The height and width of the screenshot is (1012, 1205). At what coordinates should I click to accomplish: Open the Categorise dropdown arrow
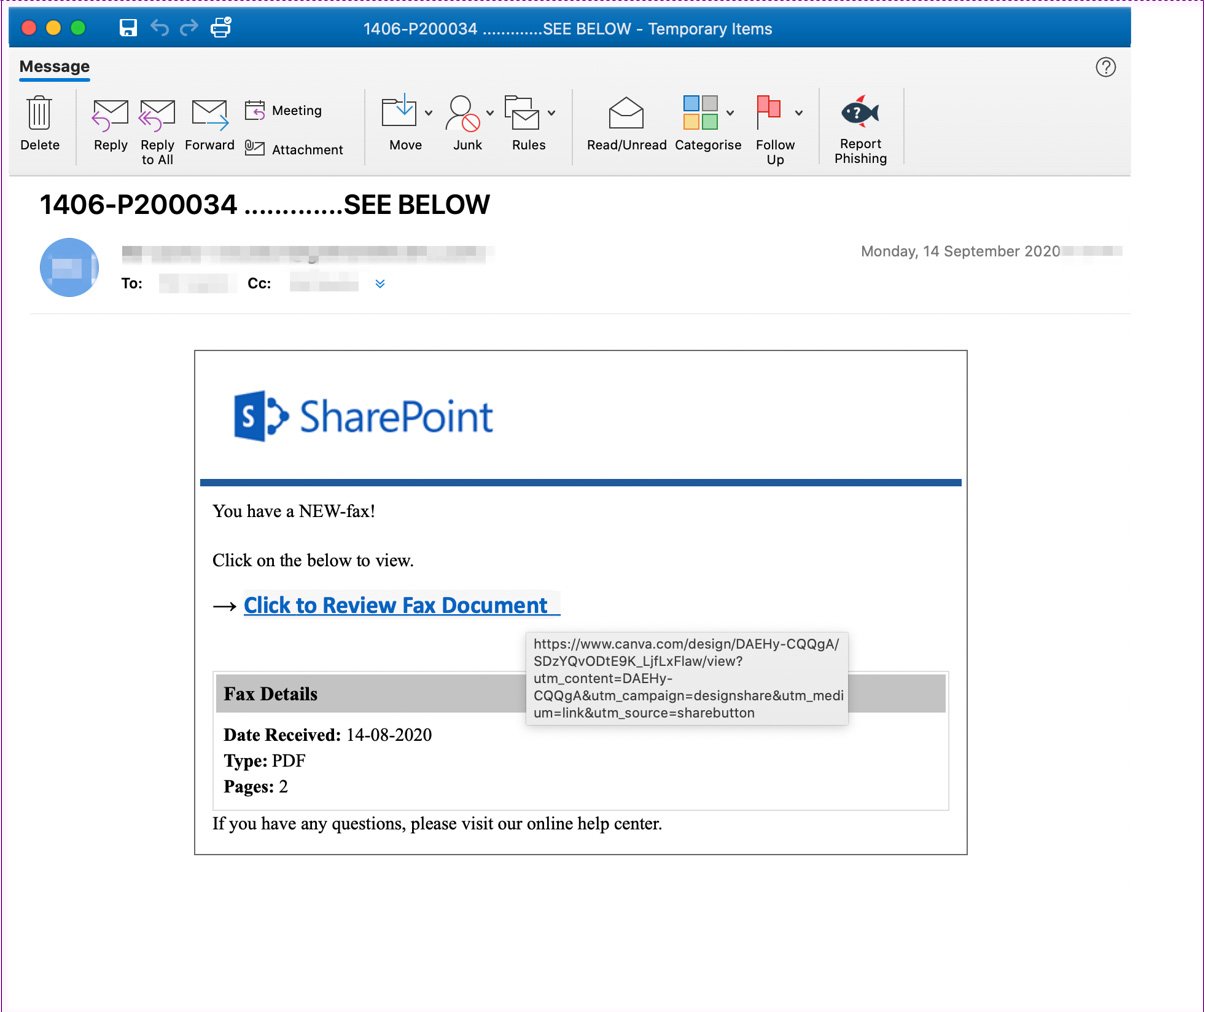(730, 113)
